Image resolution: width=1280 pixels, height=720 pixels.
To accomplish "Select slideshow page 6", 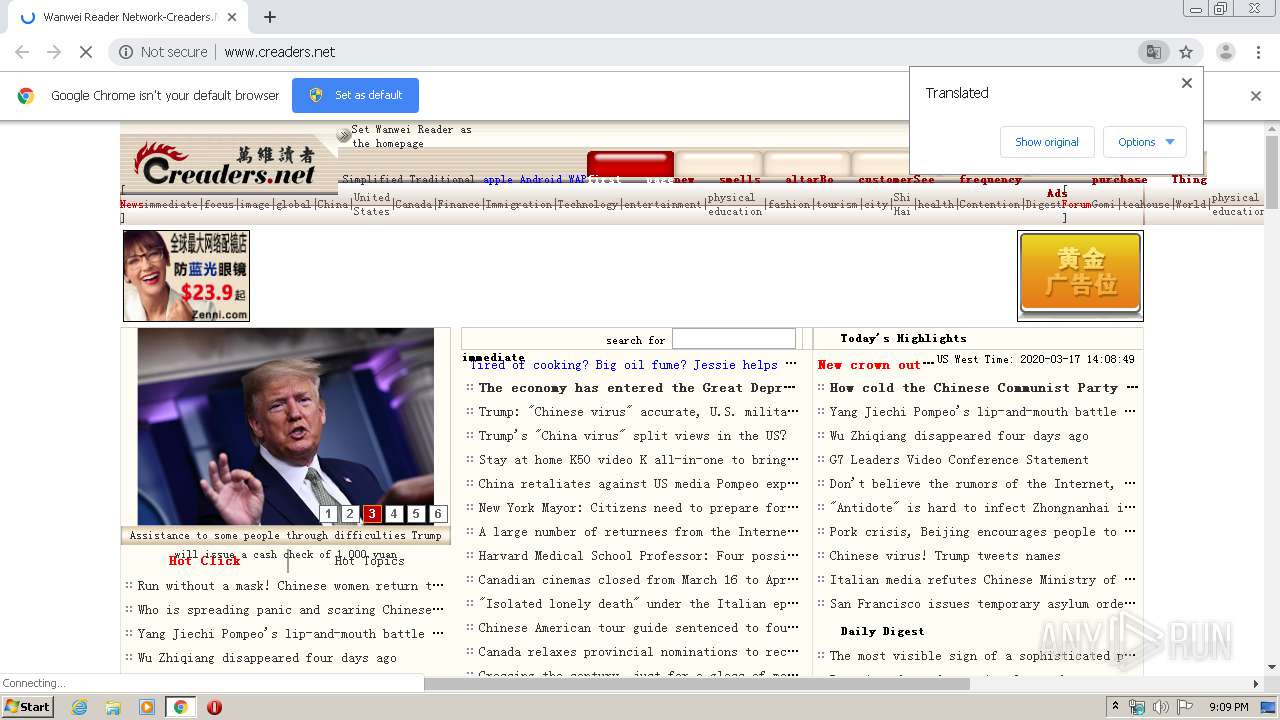I will point(438,514).
